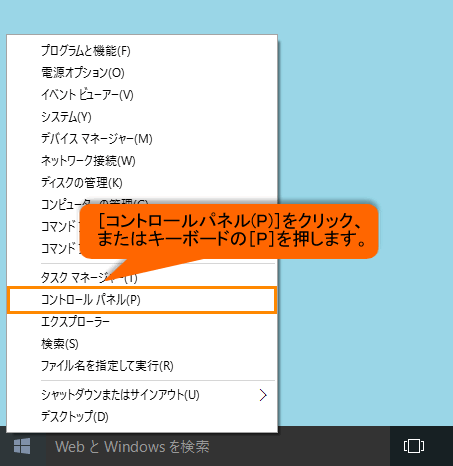The image size is (453, 466).
Task: Click the Web と Windows を検索 box
Action: (x=217, y=446)
